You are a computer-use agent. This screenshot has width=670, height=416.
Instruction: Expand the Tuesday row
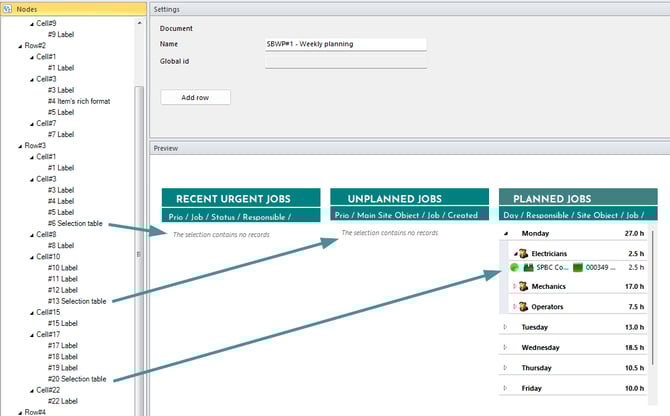(506, 327)
